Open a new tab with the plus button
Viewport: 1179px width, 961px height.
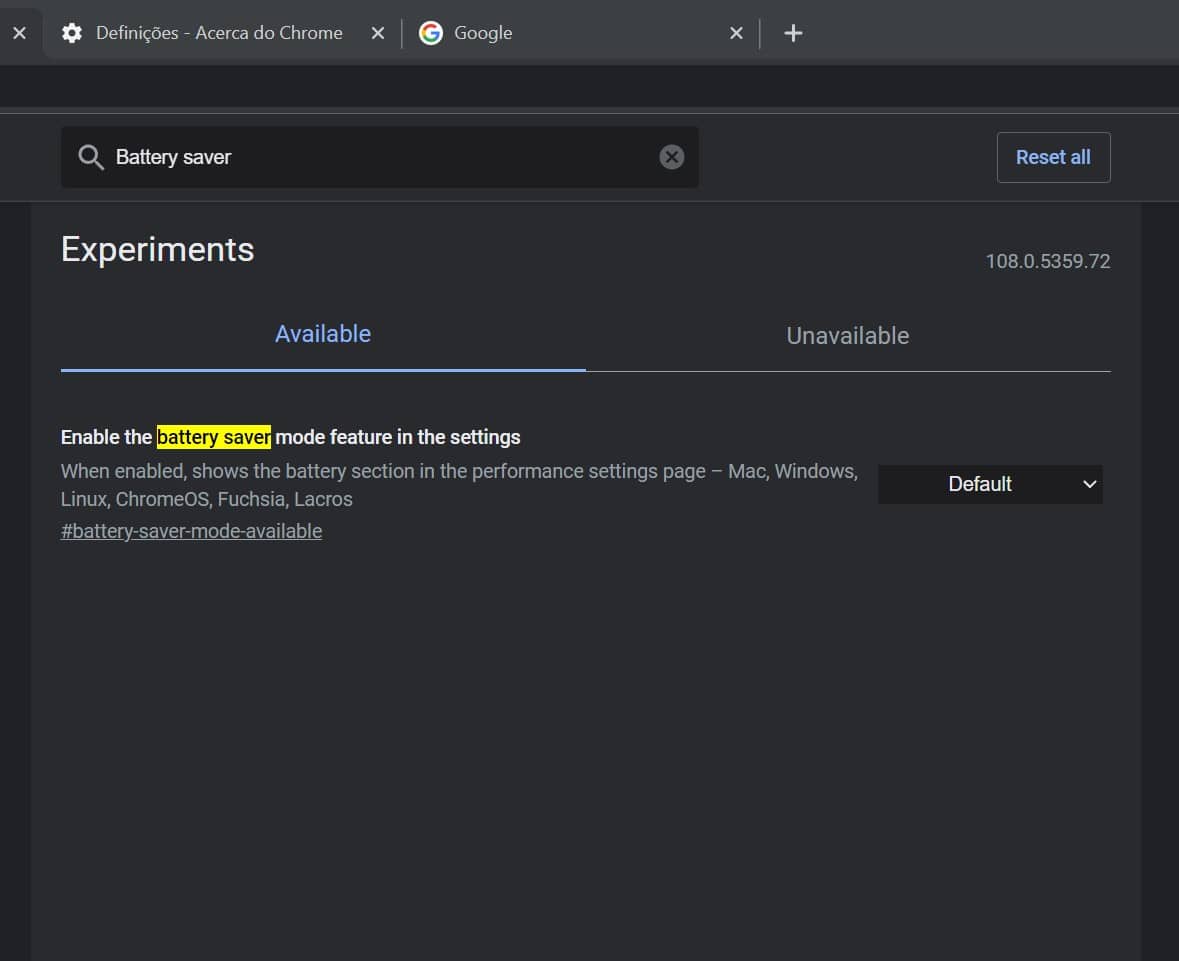click(x=793, y=33)
